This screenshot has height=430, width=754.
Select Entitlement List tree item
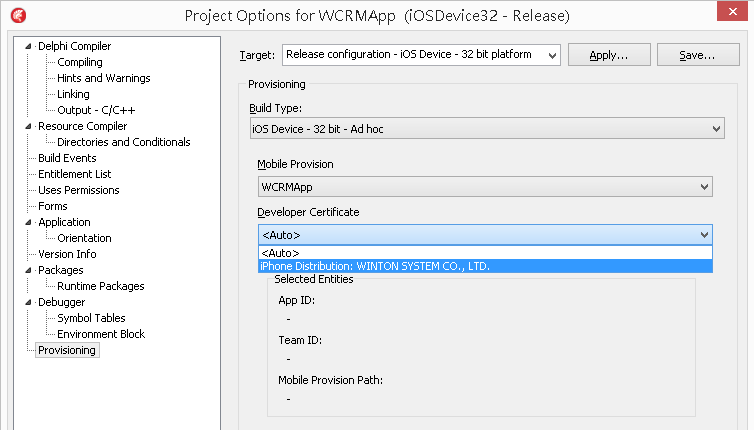75,174
